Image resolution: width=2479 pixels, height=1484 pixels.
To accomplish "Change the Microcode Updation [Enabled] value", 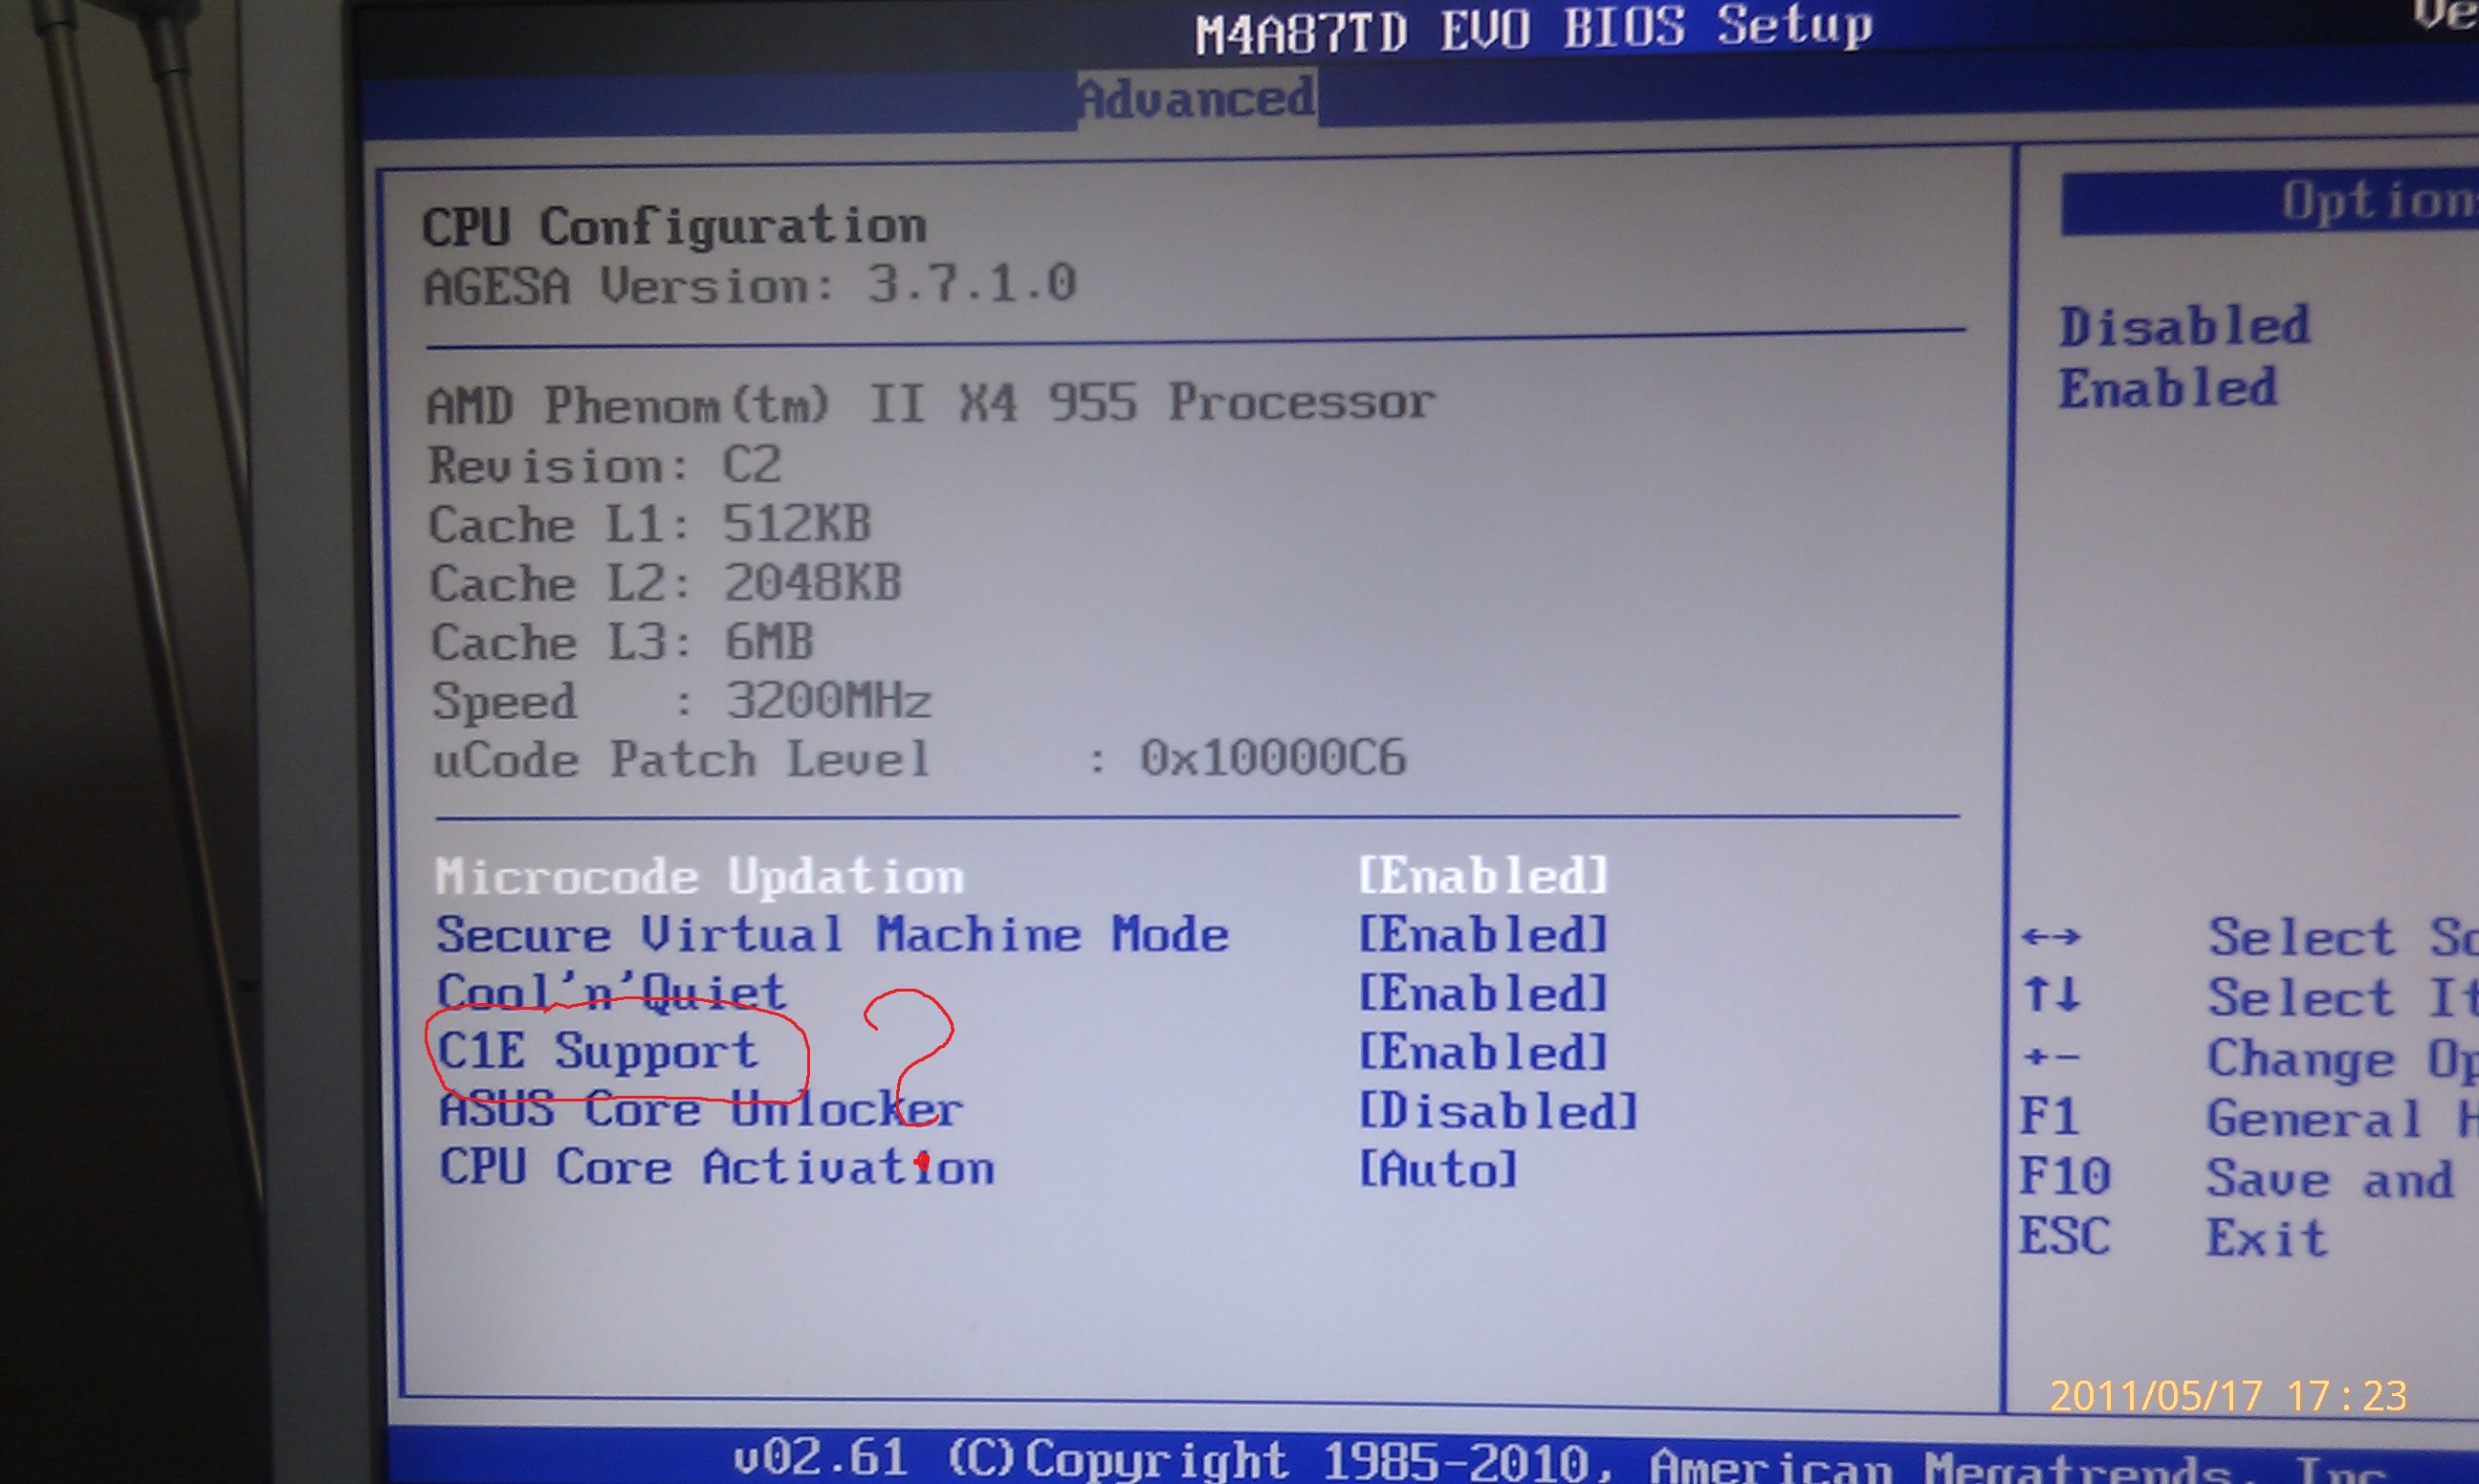I will point(1482,875).
